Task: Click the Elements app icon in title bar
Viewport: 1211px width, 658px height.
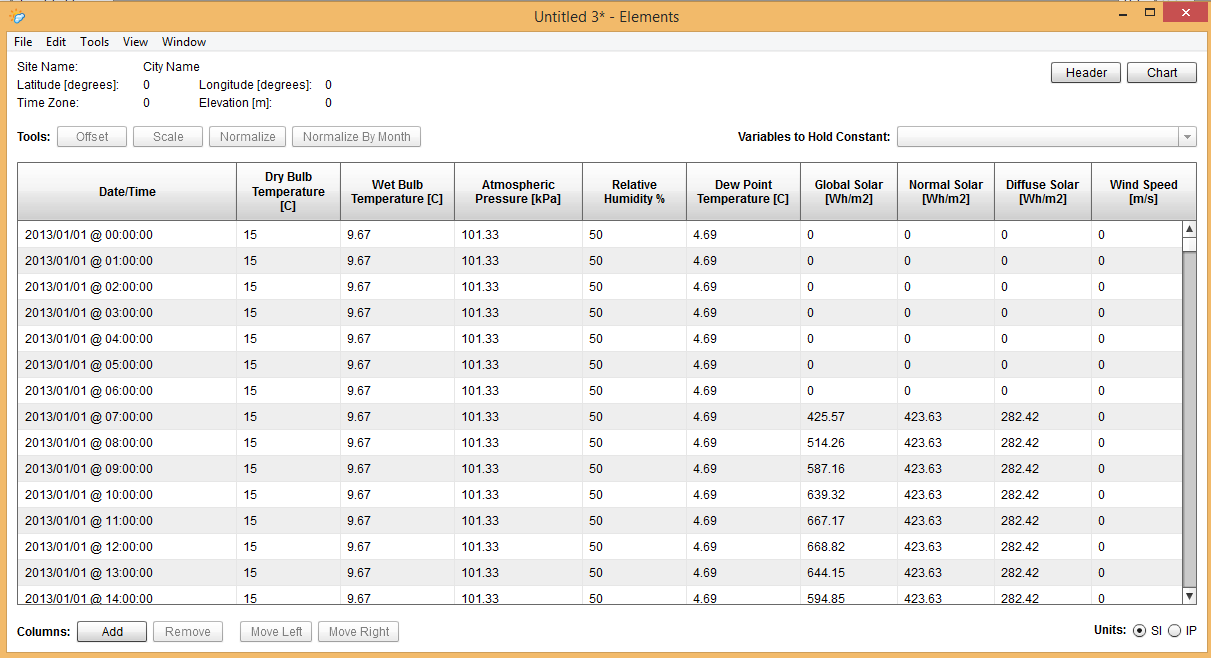Action: click(17, 16)
